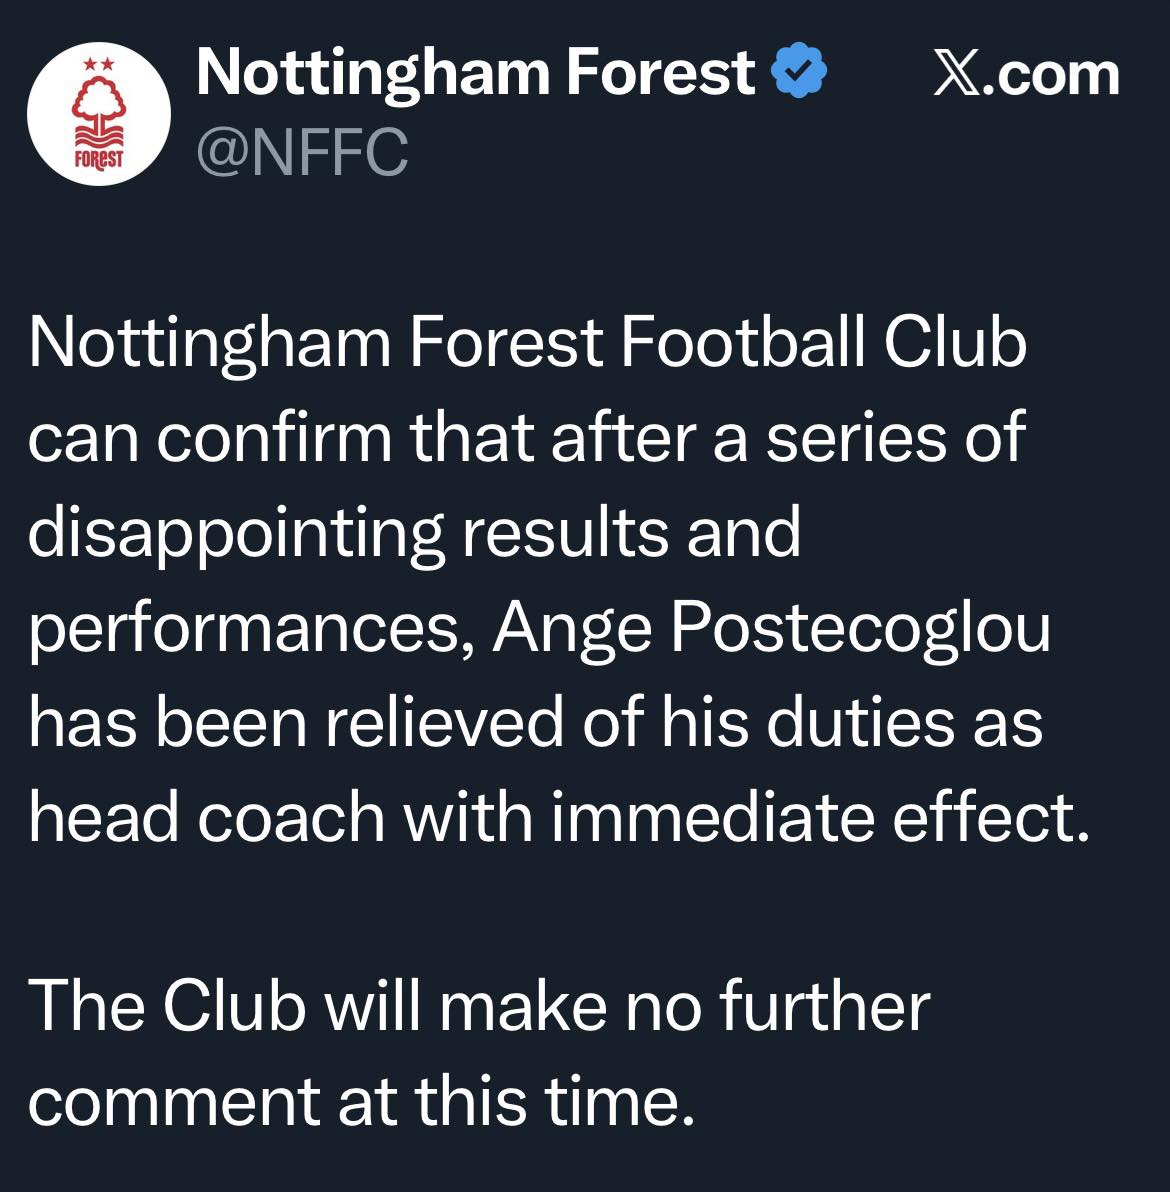Image resolution: width=1170 pixels, height=1192 pixels.
Task: Click "The Club will make no further" line
Action: coord(479,1006)
